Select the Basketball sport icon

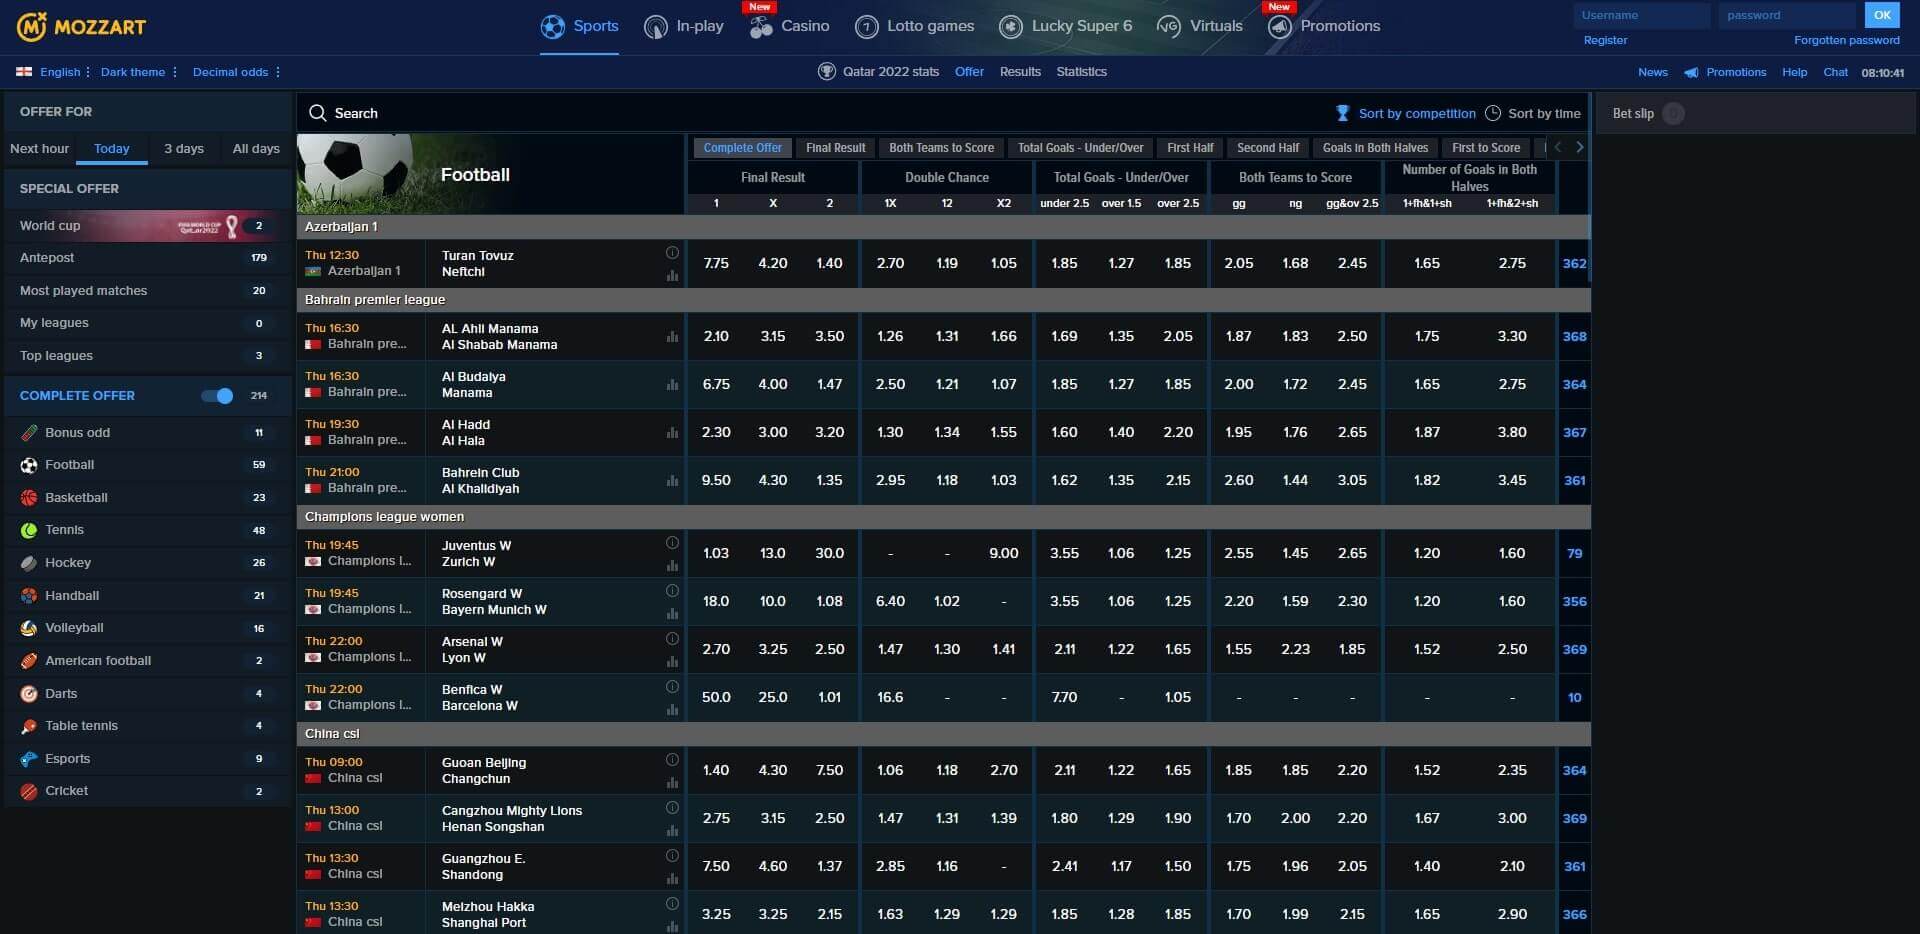click(x=29, y=498)
